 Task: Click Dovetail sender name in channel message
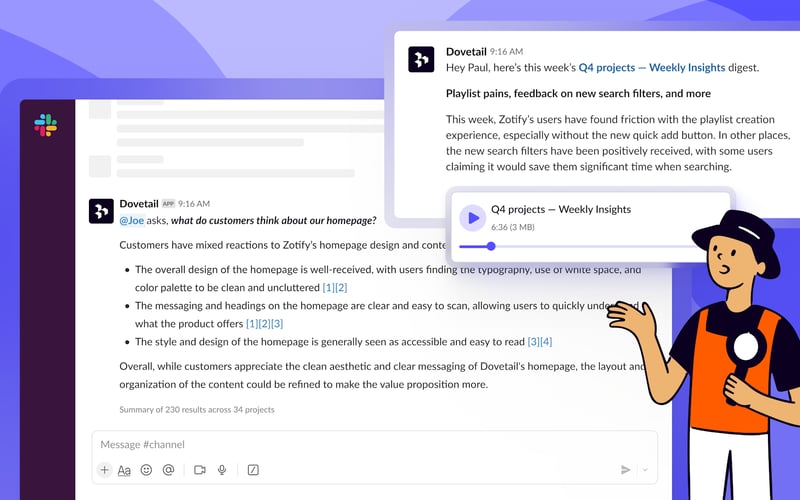pos(139,204)
